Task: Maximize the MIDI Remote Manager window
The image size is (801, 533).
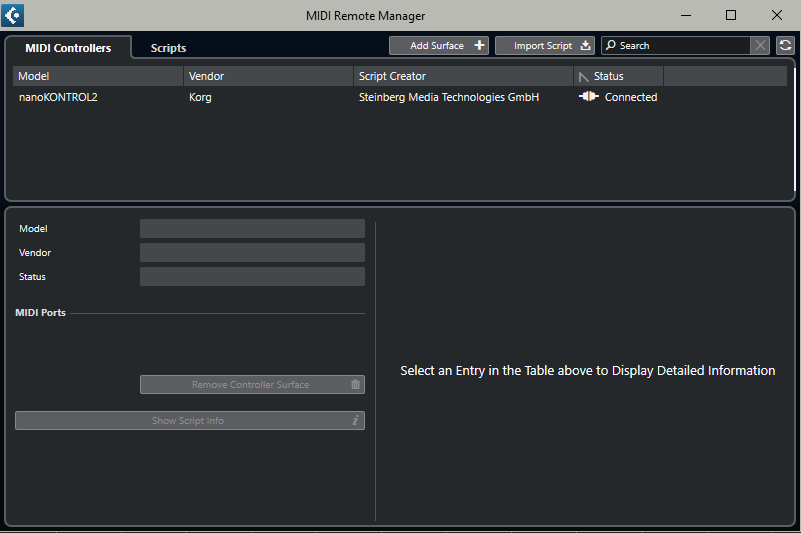Action: click(731, 15)
